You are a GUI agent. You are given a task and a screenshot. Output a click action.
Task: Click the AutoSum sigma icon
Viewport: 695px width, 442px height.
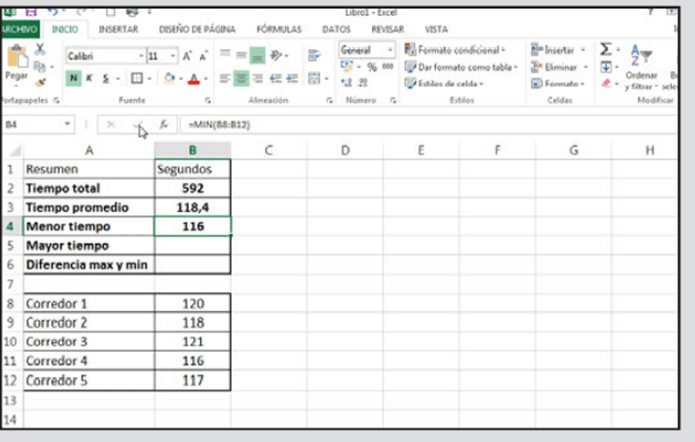[606, 49]
